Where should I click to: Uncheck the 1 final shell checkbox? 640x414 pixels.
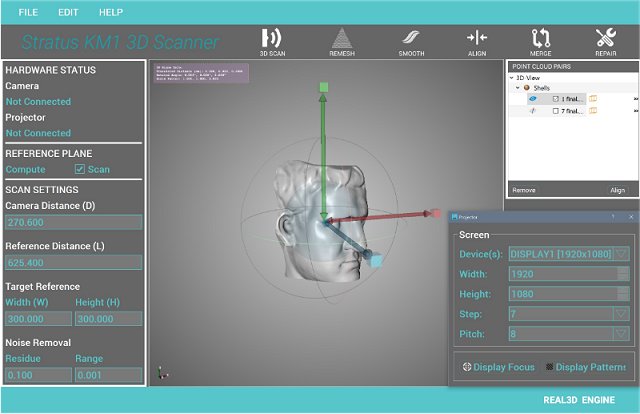556,99
